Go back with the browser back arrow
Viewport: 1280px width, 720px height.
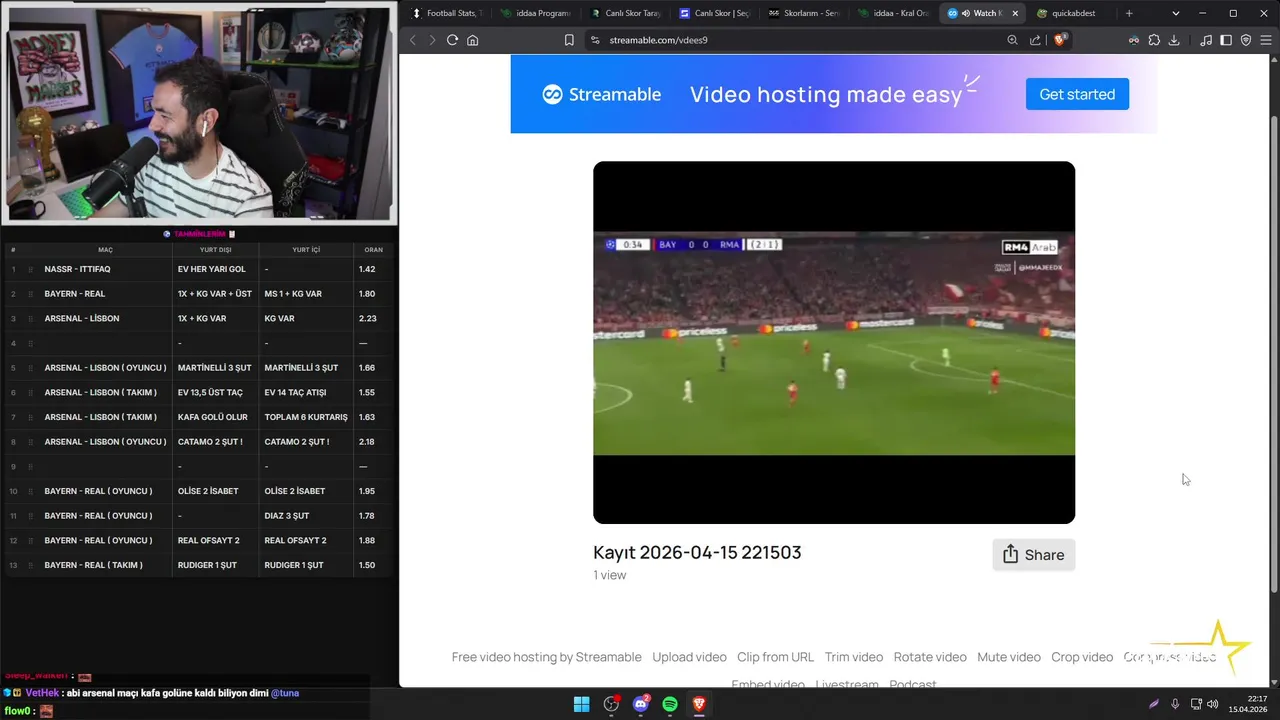tap(413, 40)
